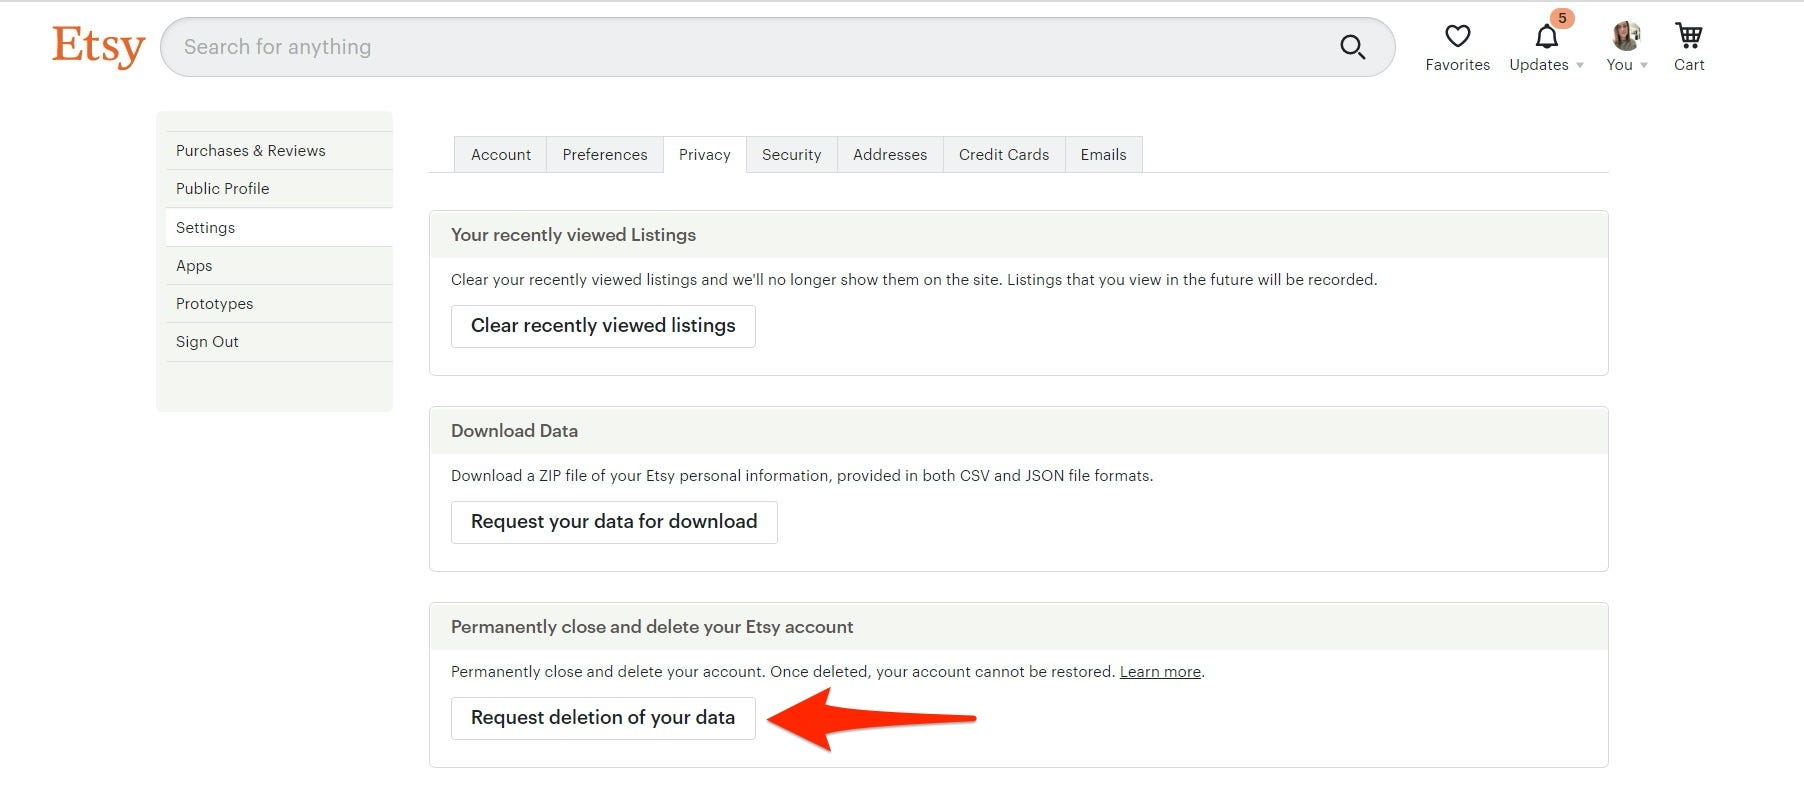The width and height of the screenshot is (1804, 793).
Task: Switch to the Account tab
Action: coord(501,155)
